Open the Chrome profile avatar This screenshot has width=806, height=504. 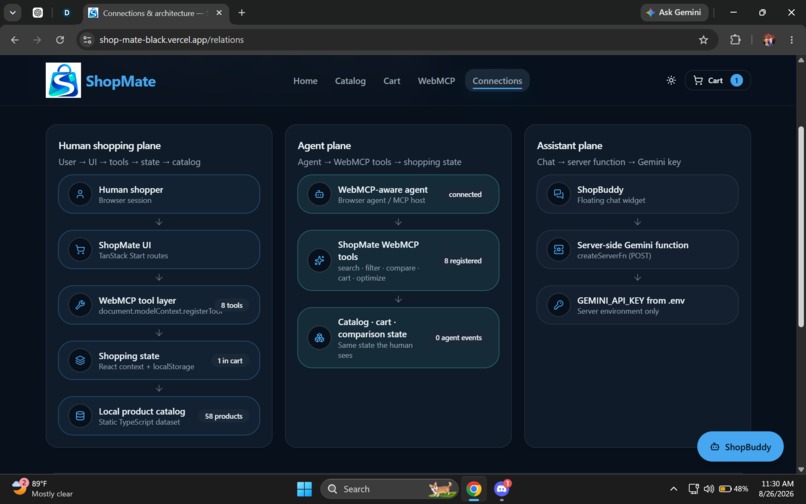click(768, 40)
